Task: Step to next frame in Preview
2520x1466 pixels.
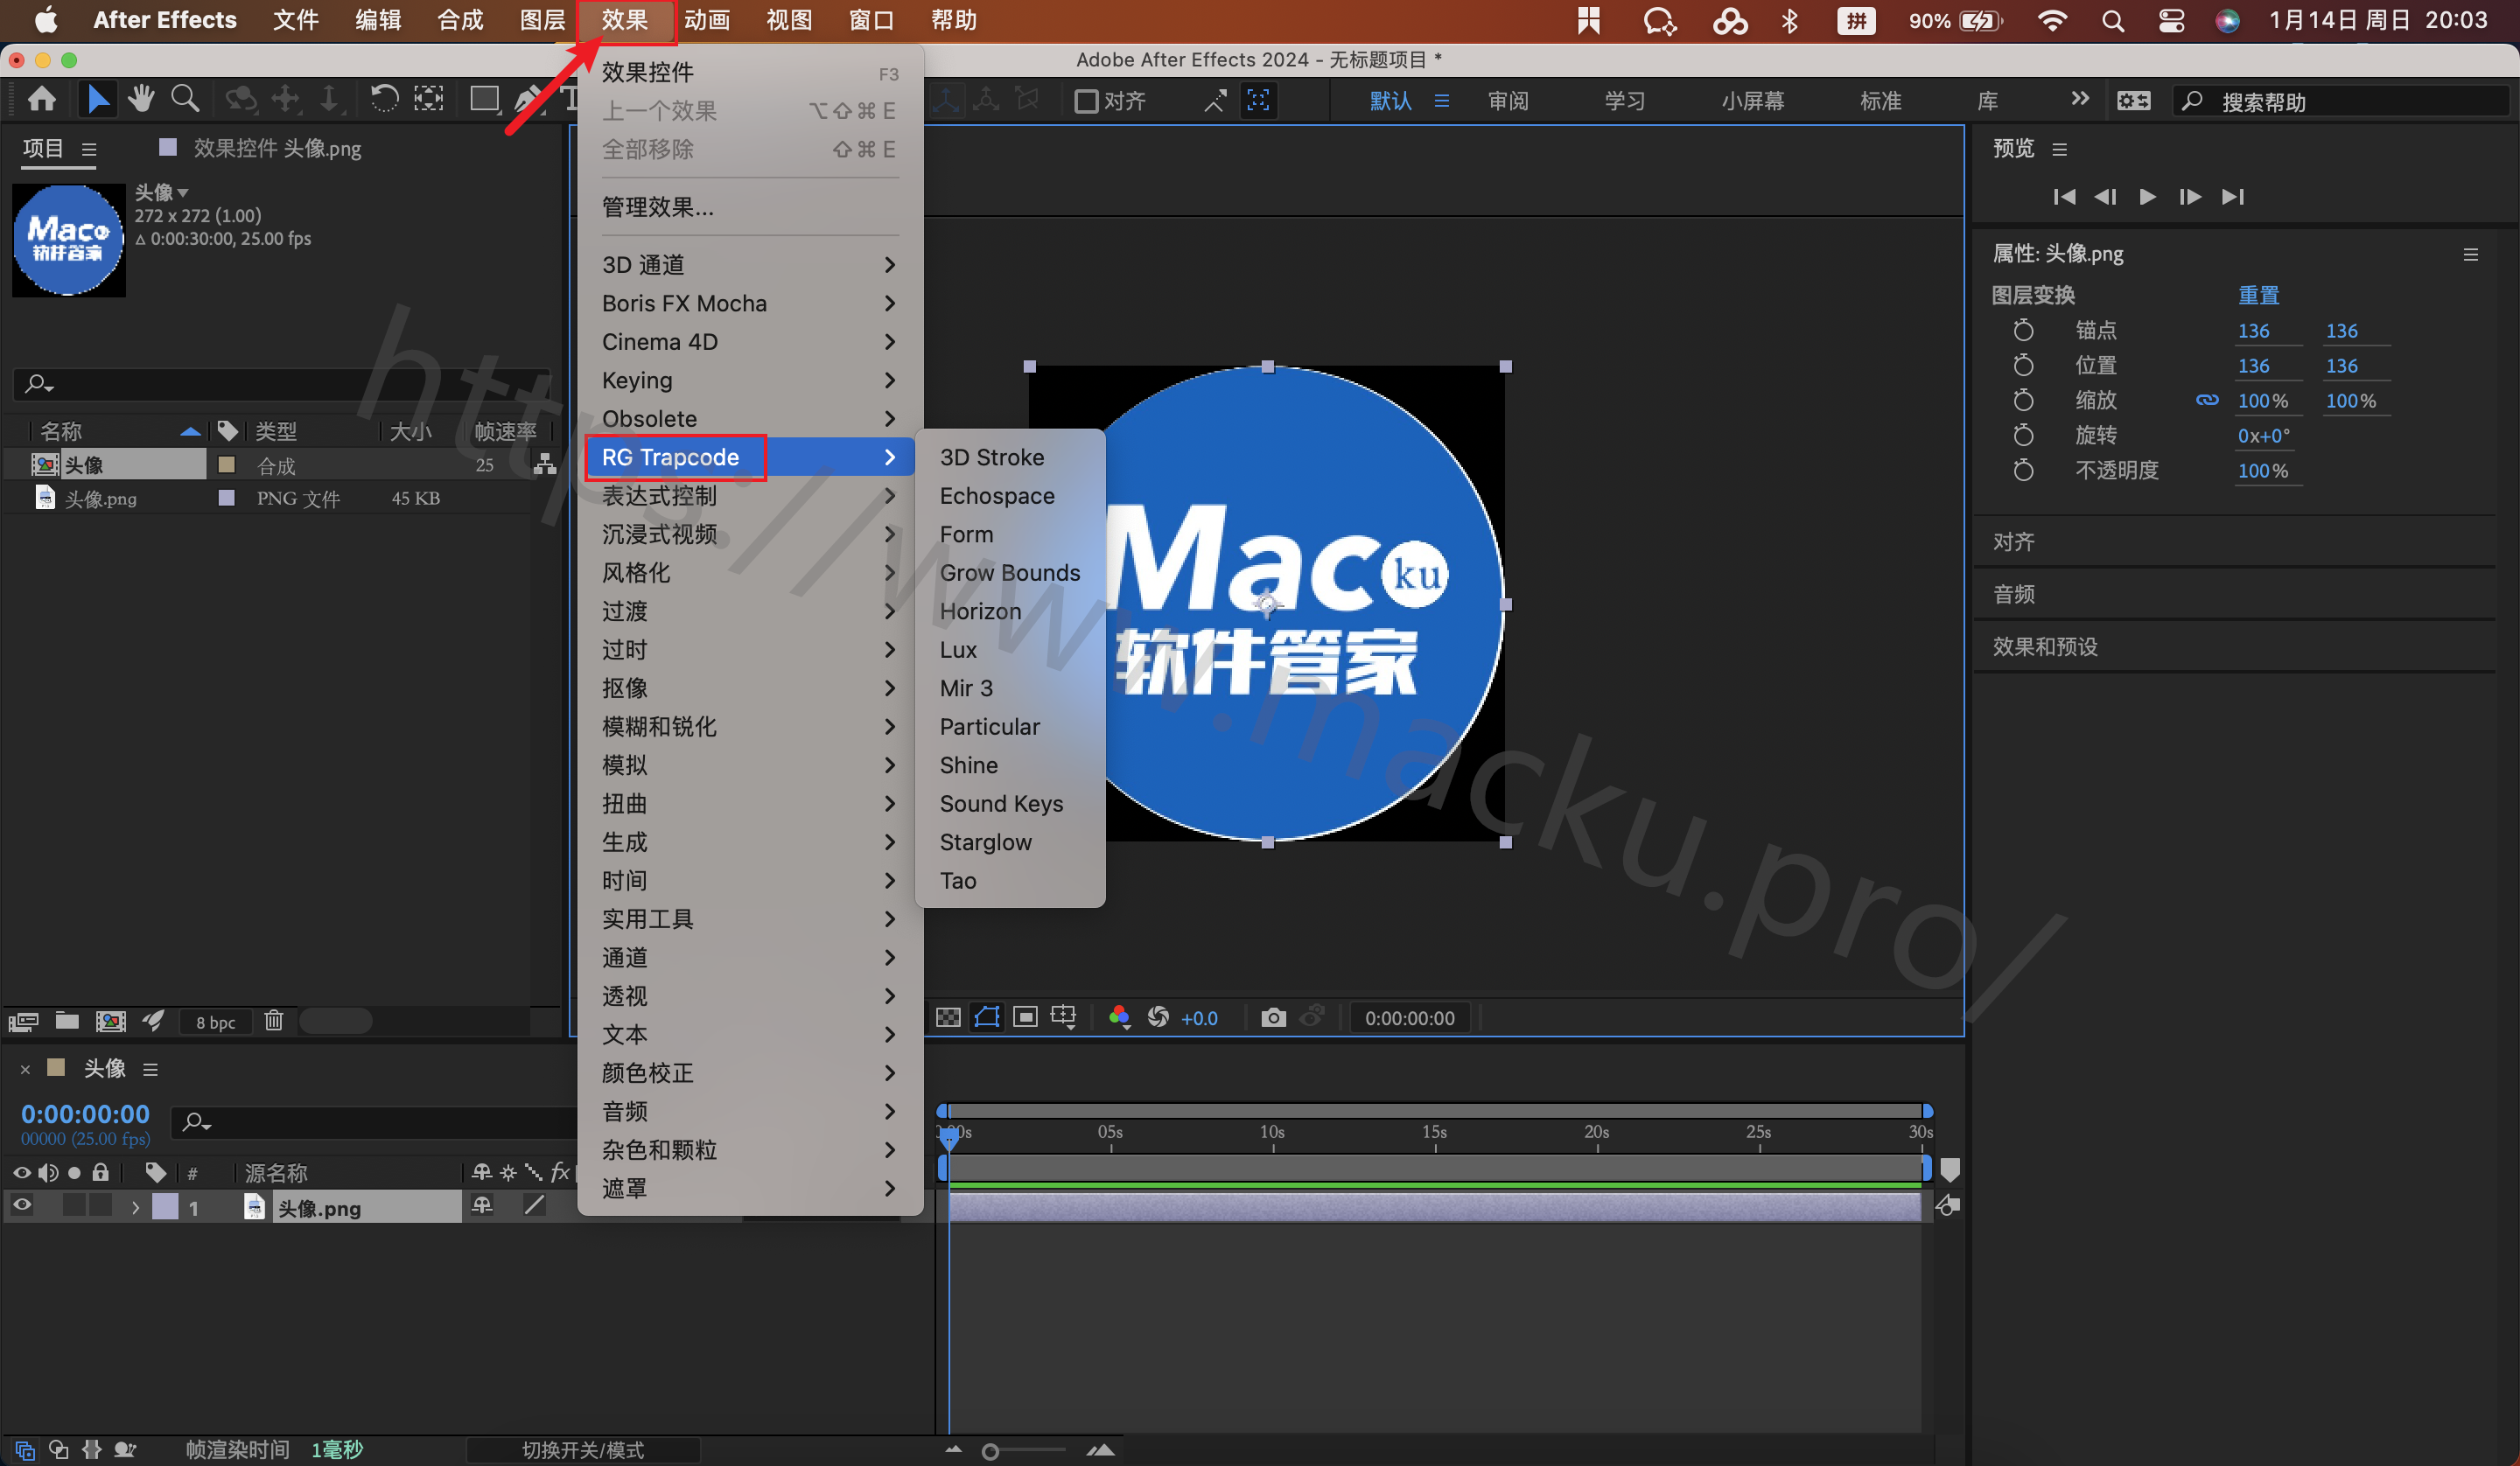Action: 2189,197
